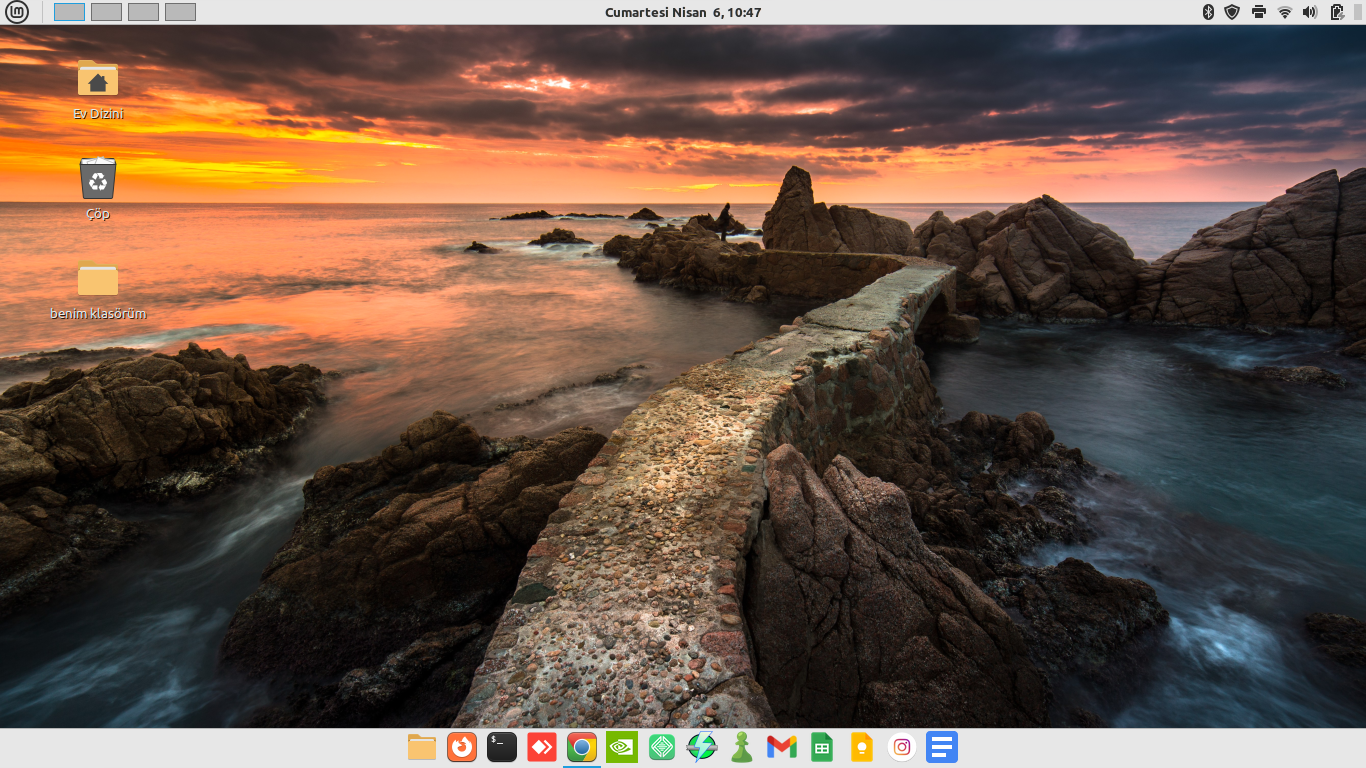Open the Wi-Fi network menu
This screenshot has width=1366, height=768.
click(x=1285, y=12)
